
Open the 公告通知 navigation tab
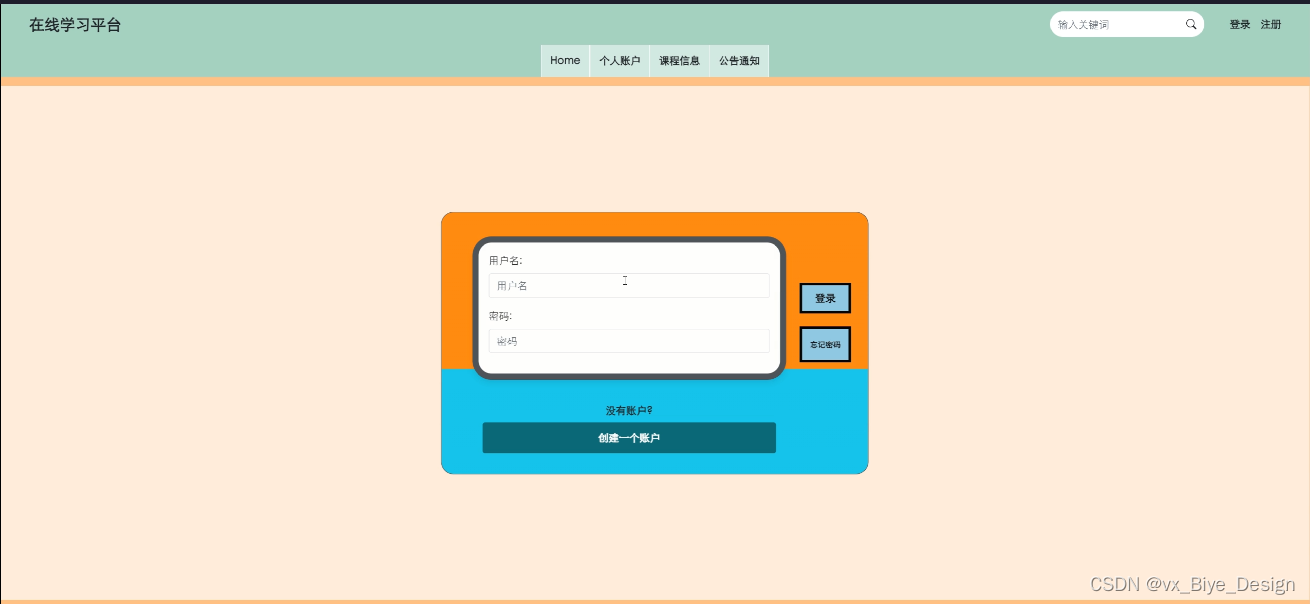(739, 61)
